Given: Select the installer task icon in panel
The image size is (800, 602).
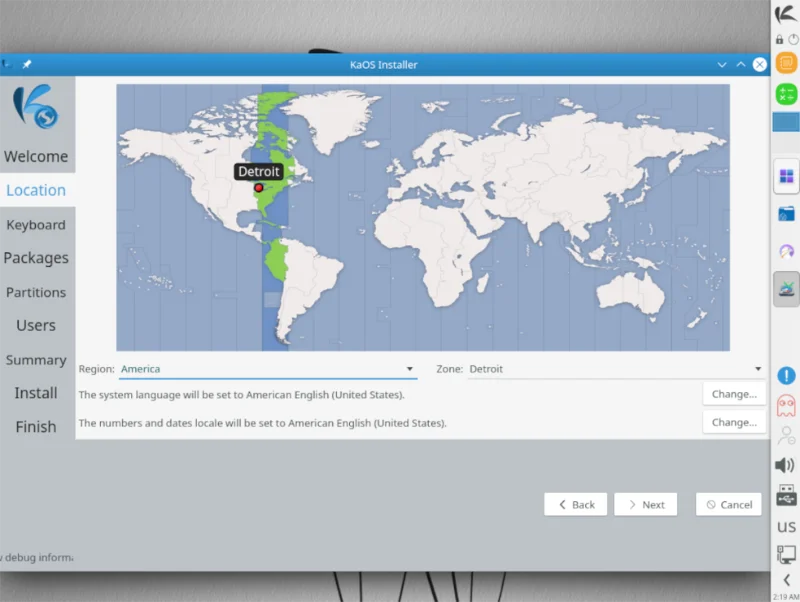Looking at the screenshot, I should click(x=786, y=289).
